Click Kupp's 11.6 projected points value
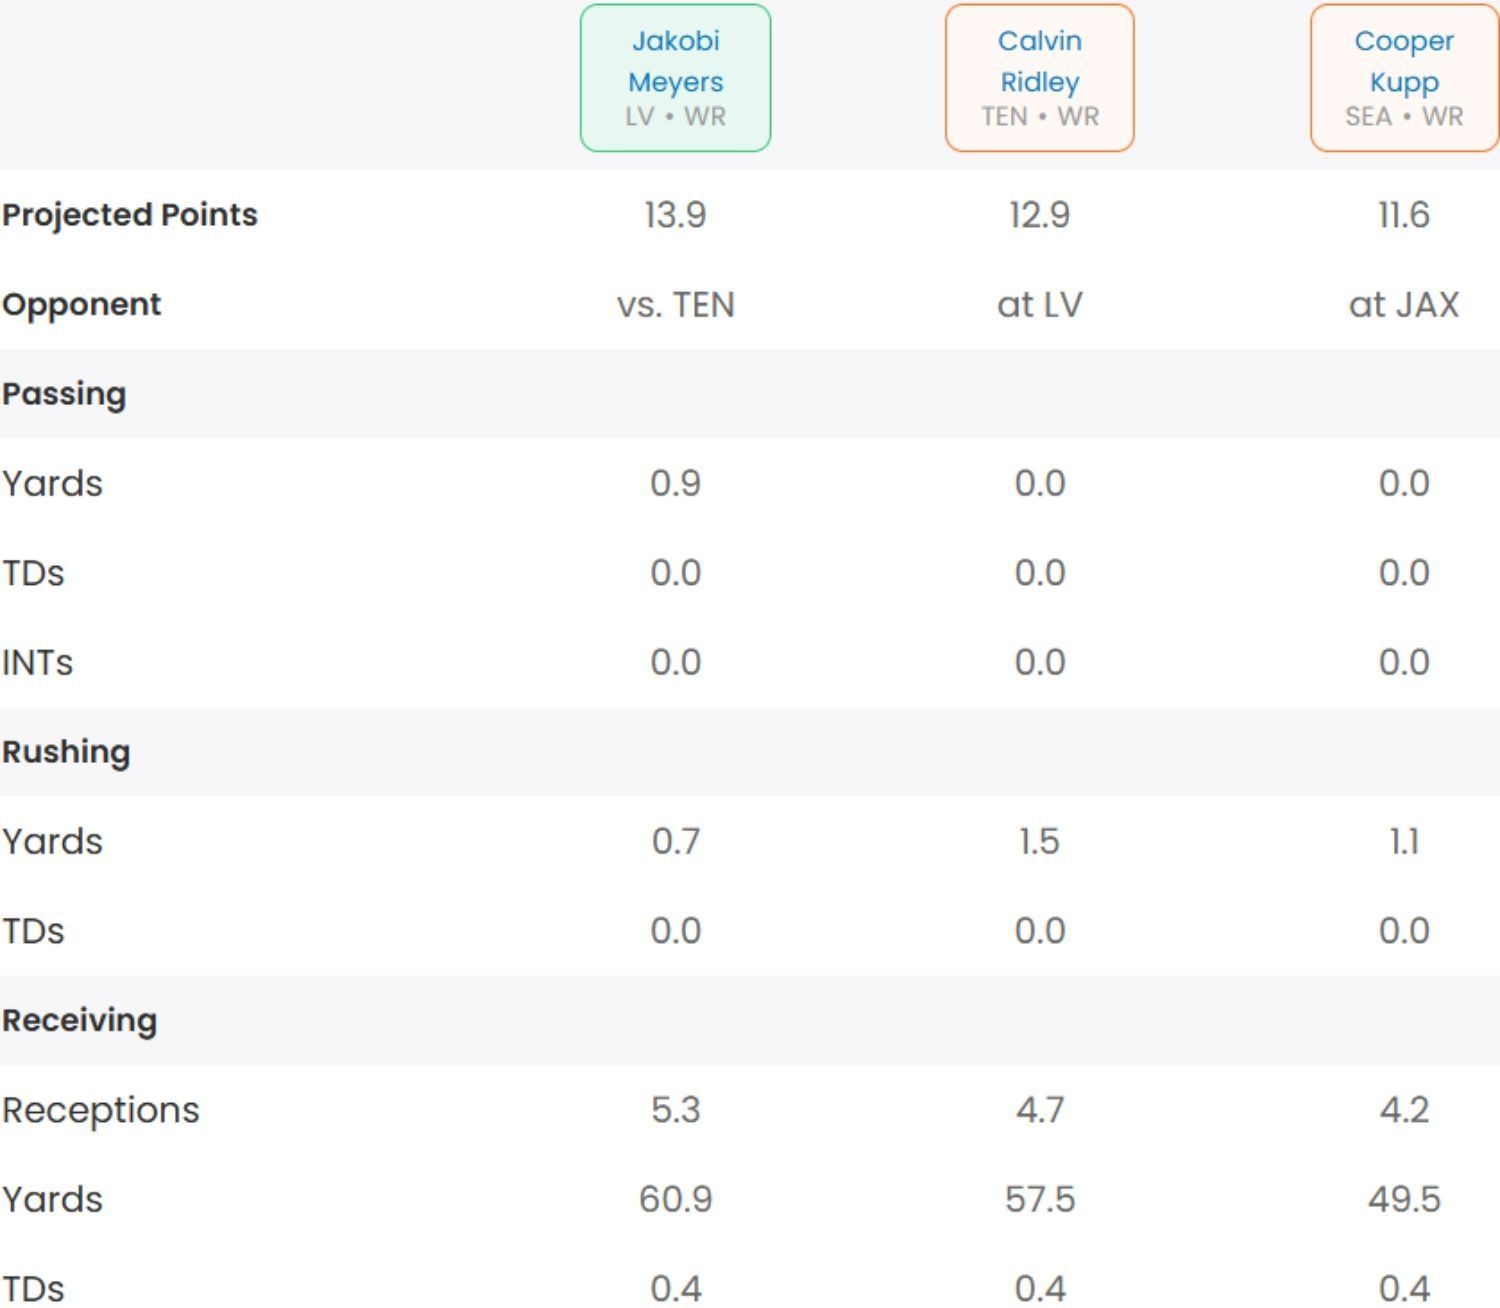 (1404, 215)
